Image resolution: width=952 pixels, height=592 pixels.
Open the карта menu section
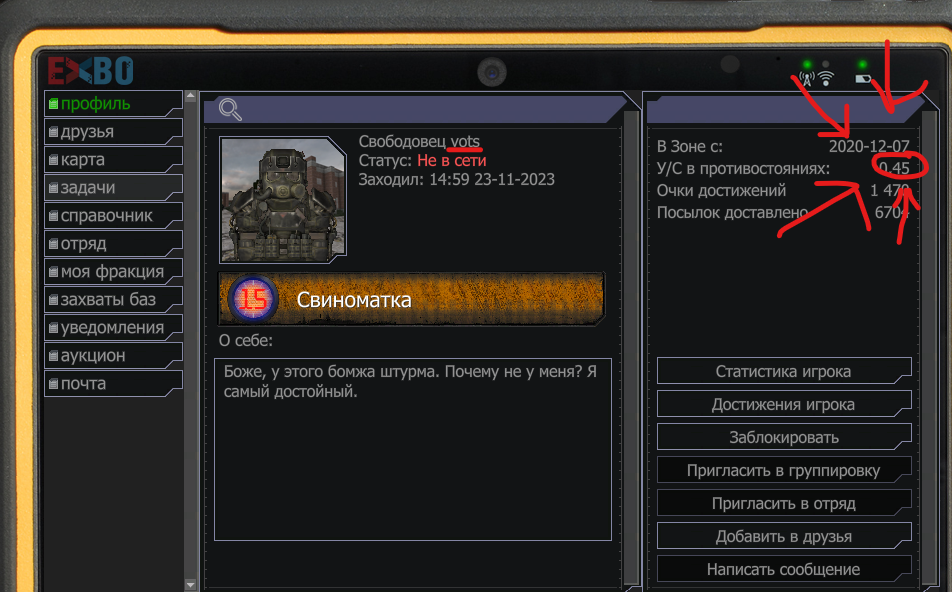(114, 160)
